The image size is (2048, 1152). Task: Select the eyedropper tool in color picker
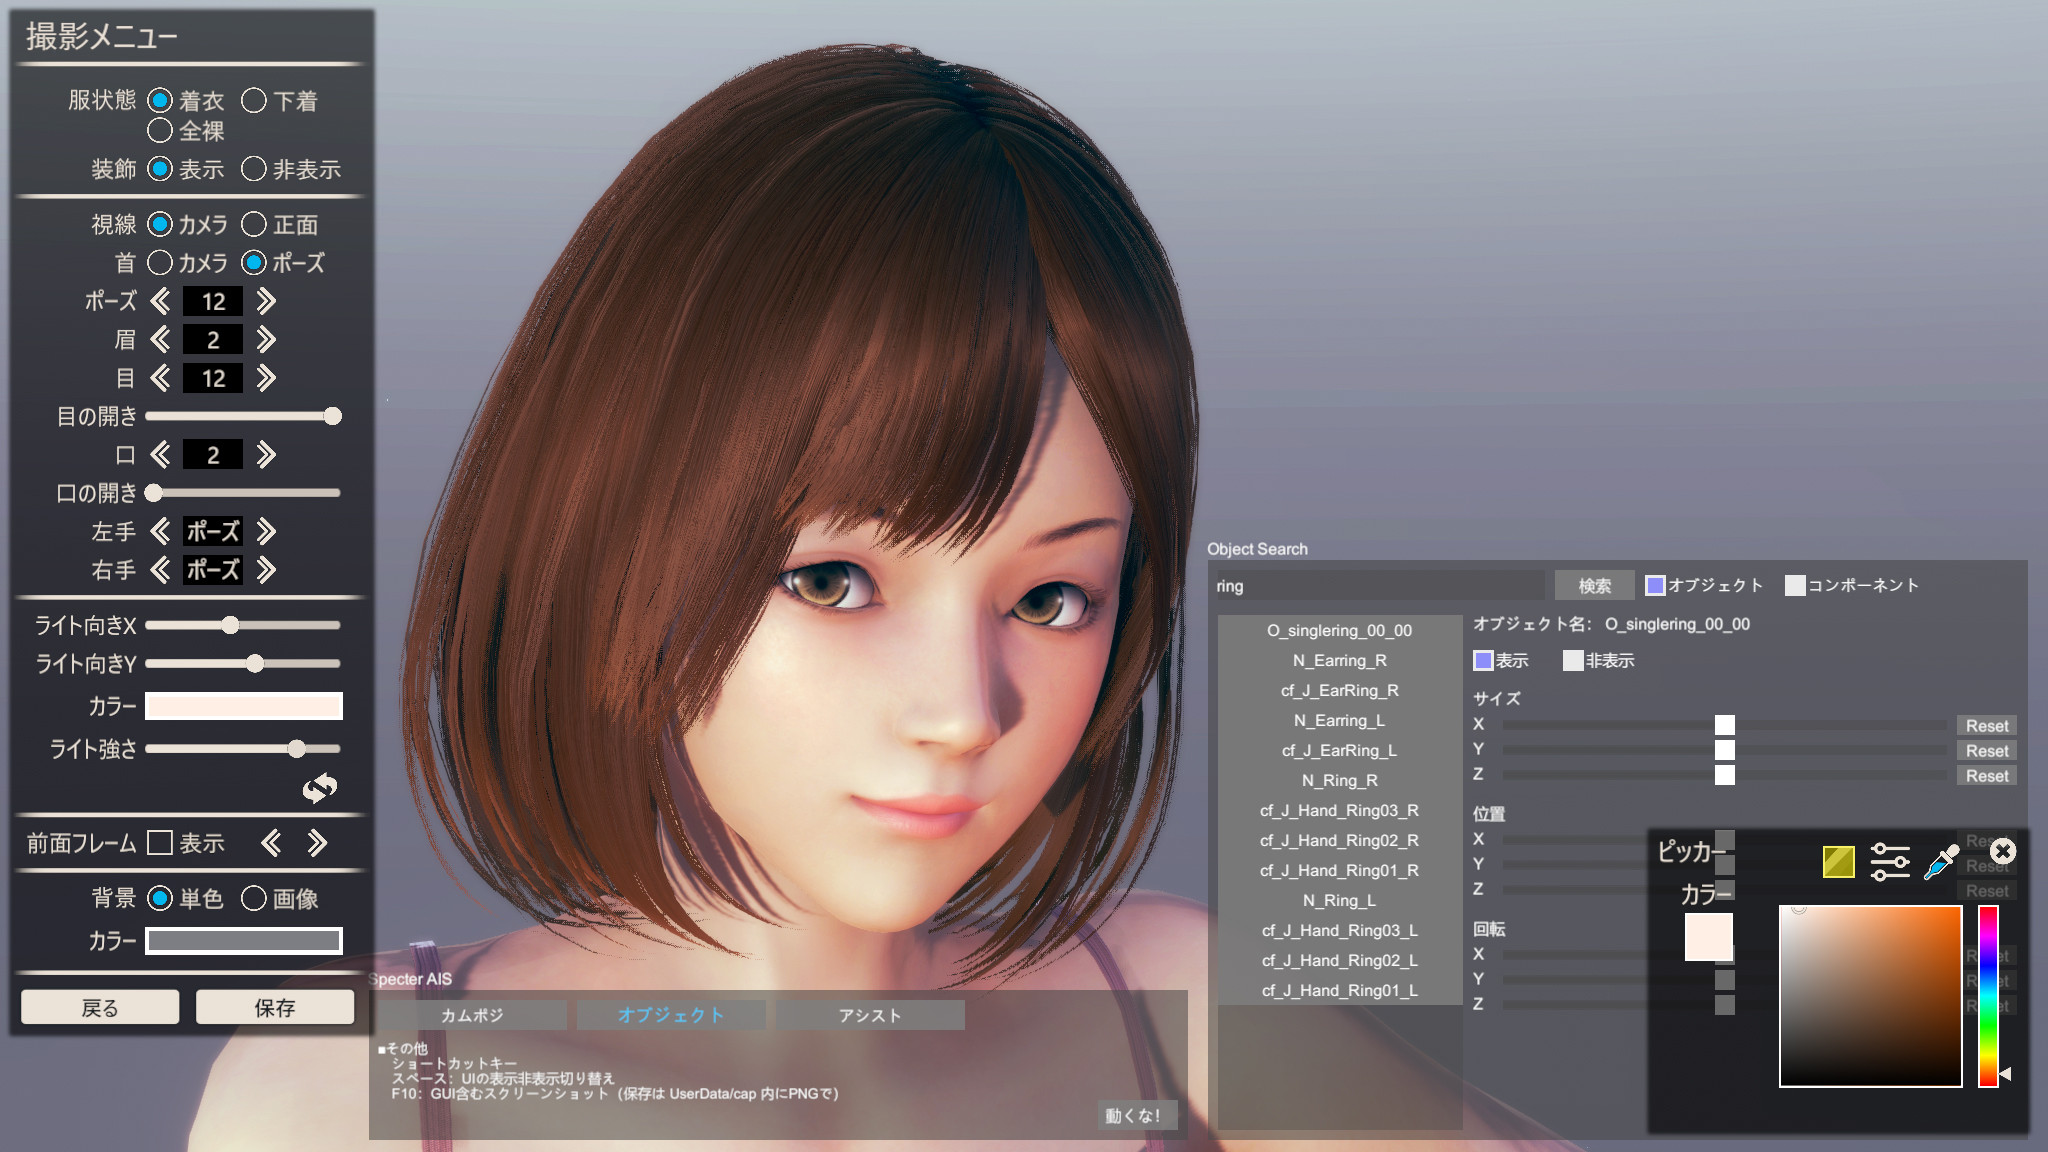1941,861
